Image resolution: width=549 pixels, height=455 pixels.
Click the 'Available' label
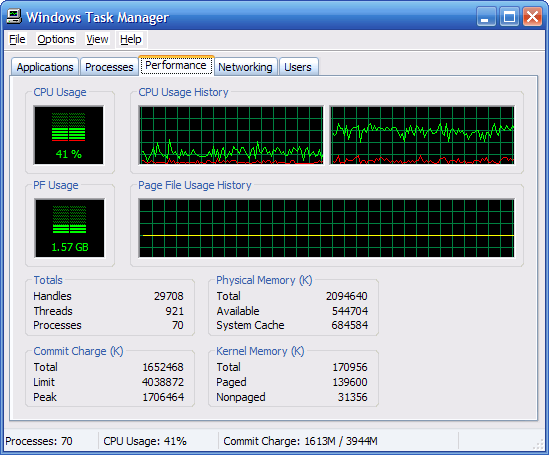coord(238,311)
